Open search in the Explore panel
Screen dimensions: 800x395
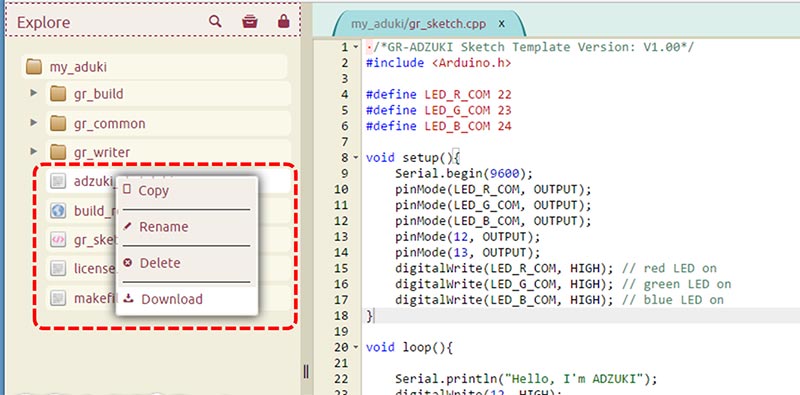tap(215, 21)
